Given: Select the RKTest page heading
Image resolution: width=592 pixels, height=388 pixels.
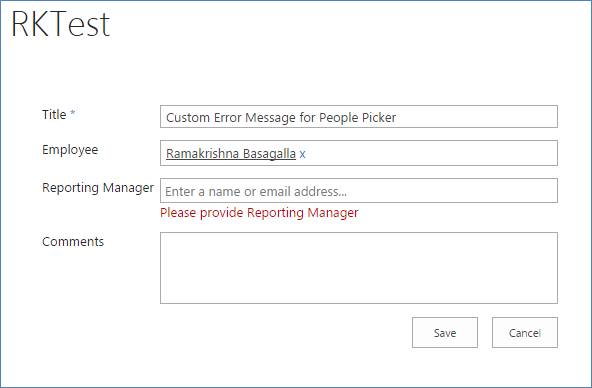Looking at the screenshot, I should [x=60, y=25].
